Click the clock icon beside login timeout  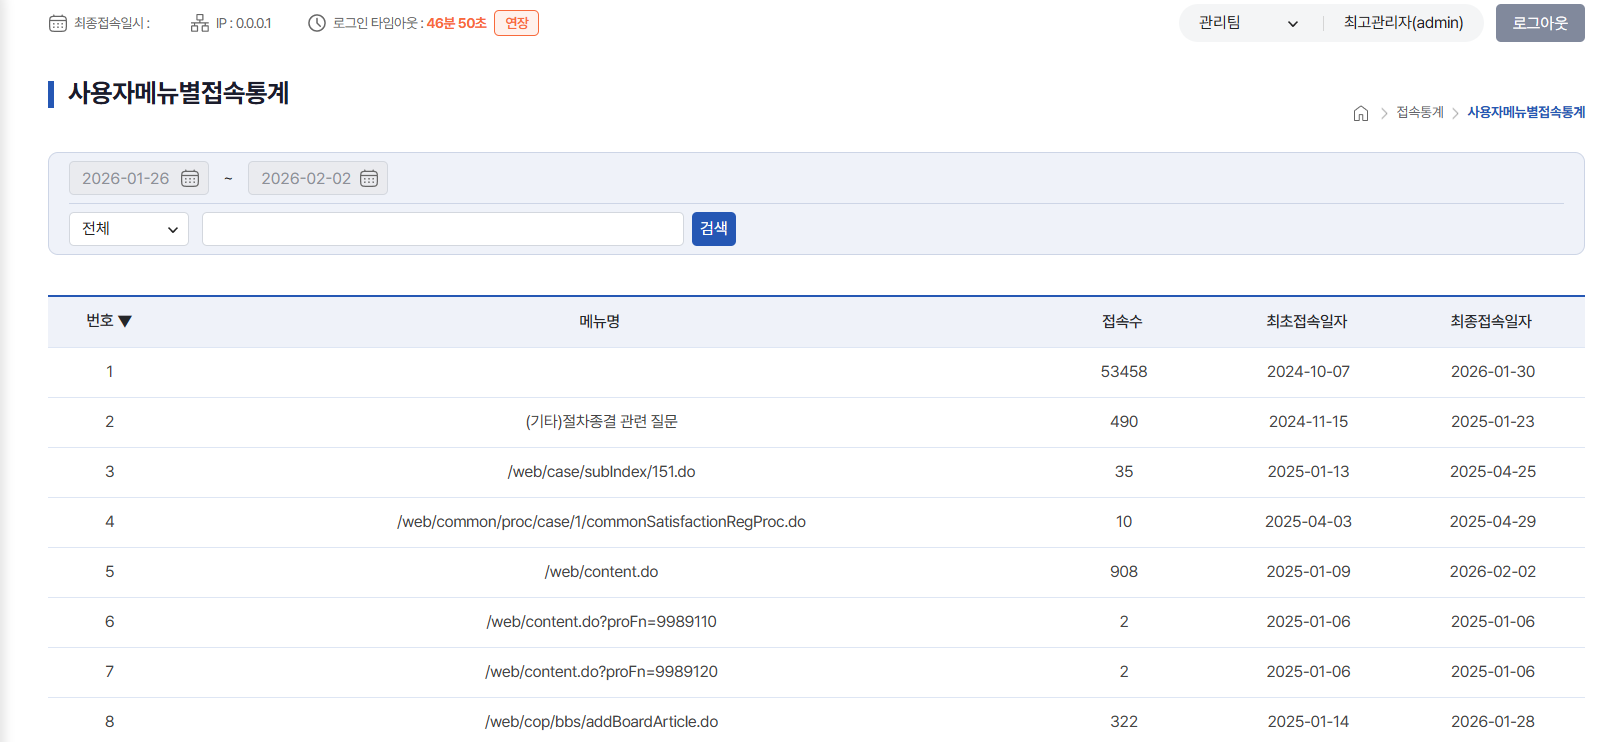click(x=316, y=23)
